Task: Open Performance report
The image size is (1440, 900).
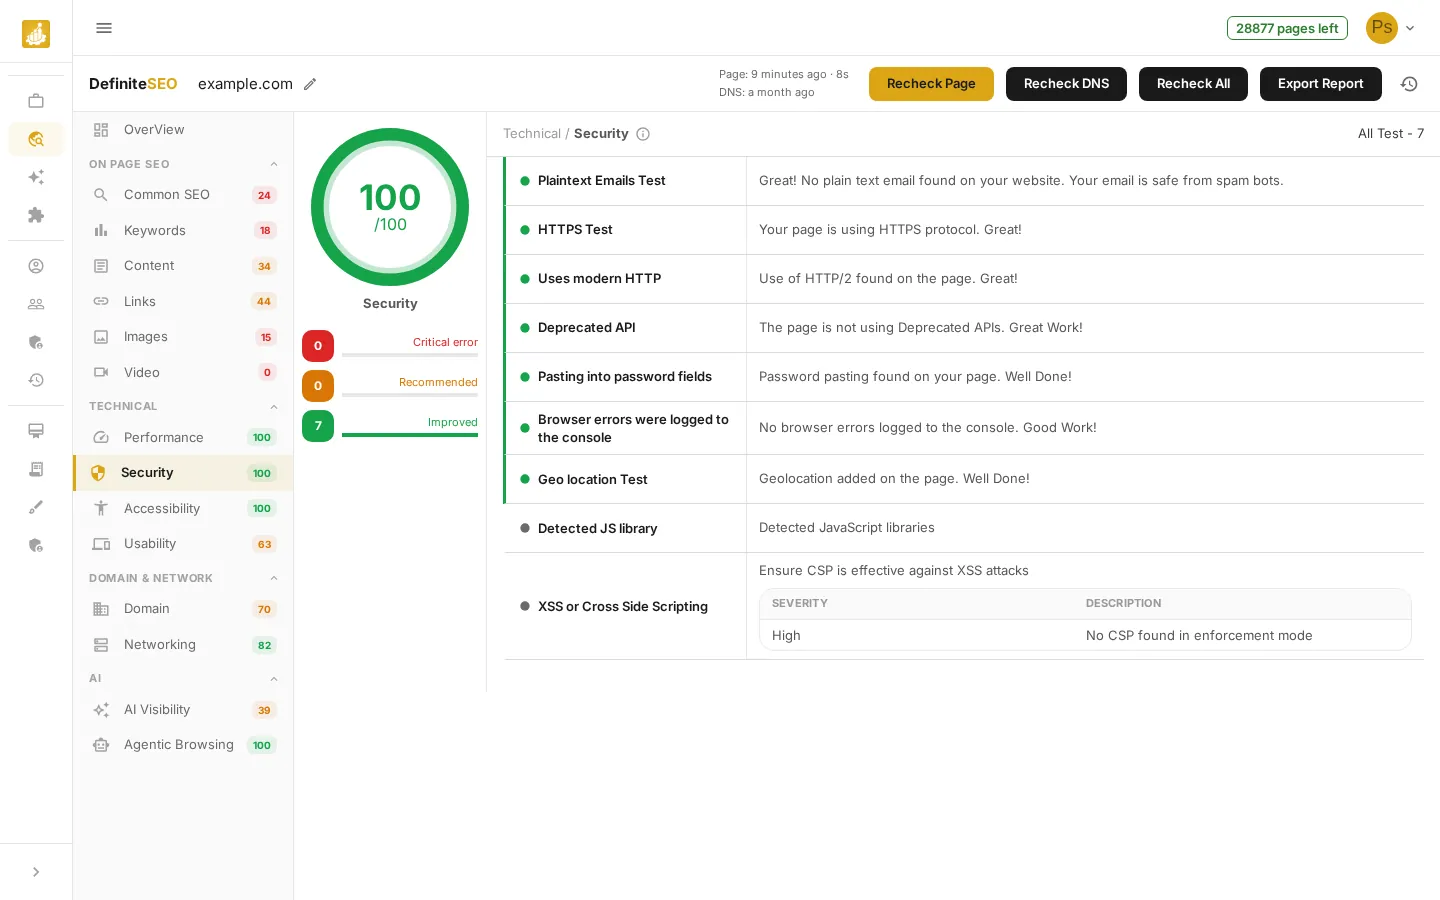Action: (183, 437)
